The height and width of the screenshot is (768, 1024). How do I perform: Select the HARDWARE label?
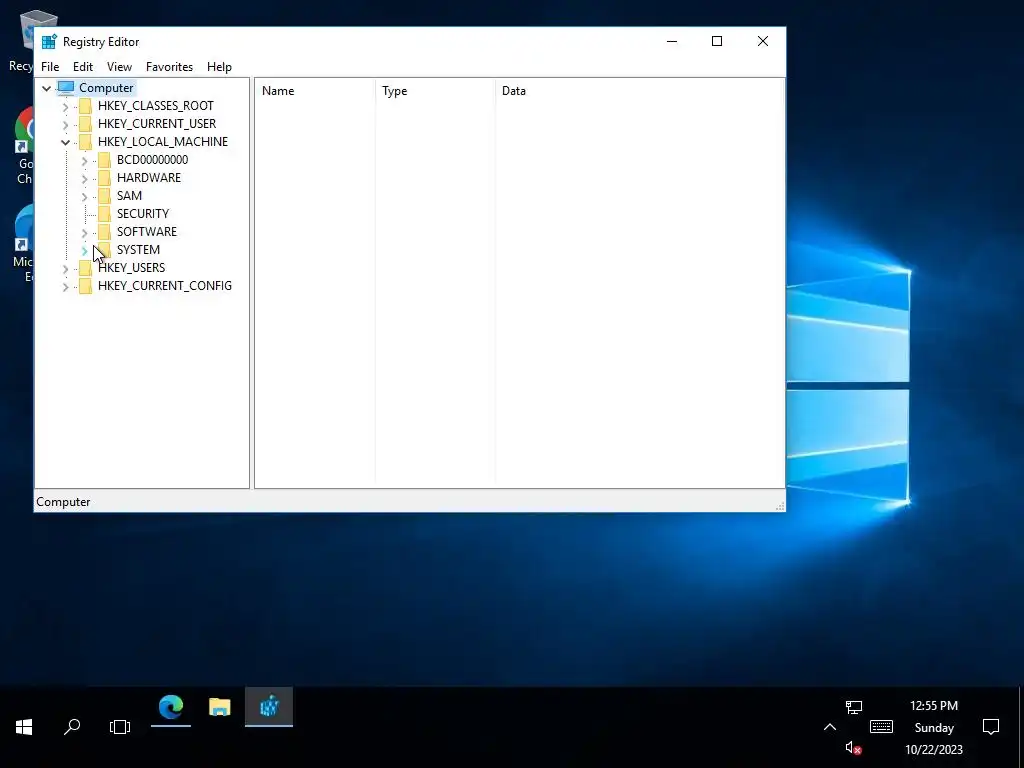149,178
